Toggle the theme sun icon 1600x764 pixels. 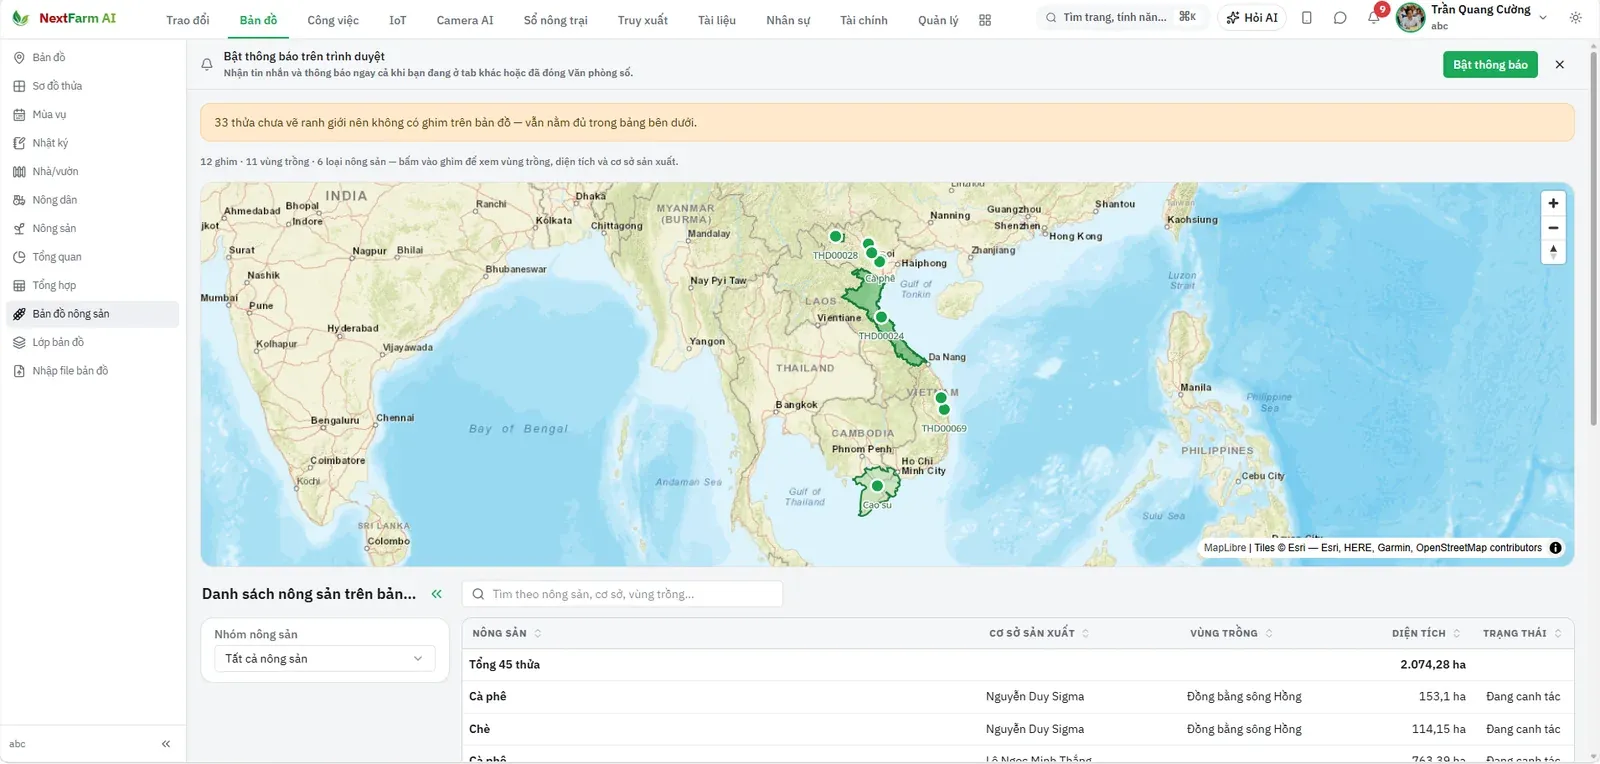coord(1576,18)
